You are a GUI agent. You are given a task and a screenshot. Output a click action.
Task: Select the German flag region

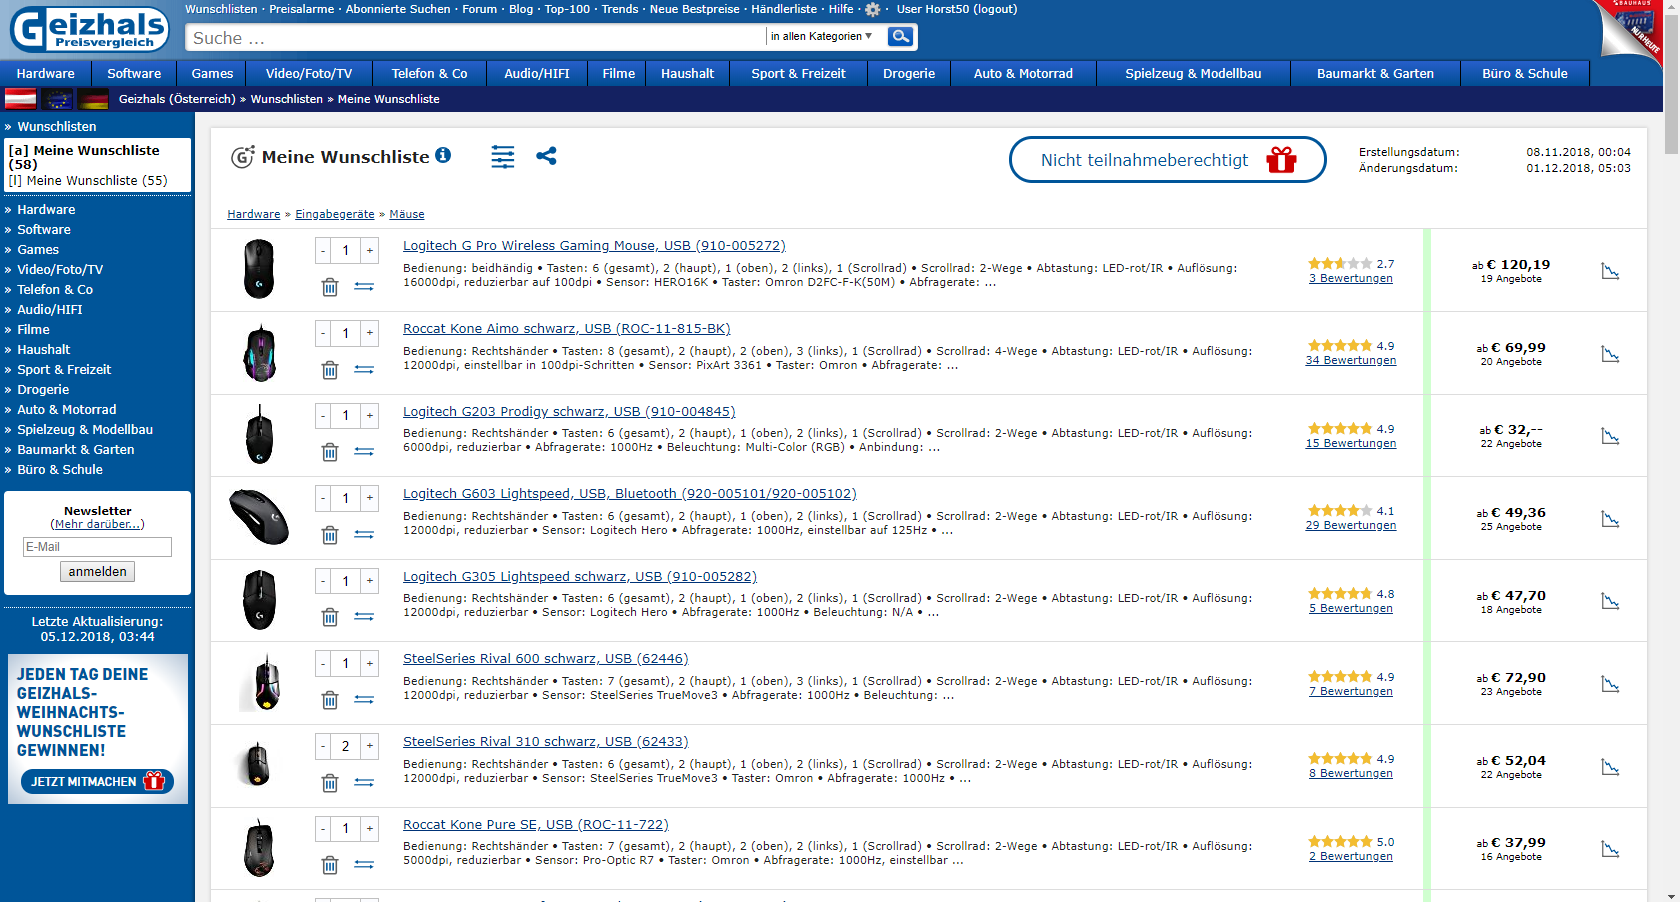[93, 99]
